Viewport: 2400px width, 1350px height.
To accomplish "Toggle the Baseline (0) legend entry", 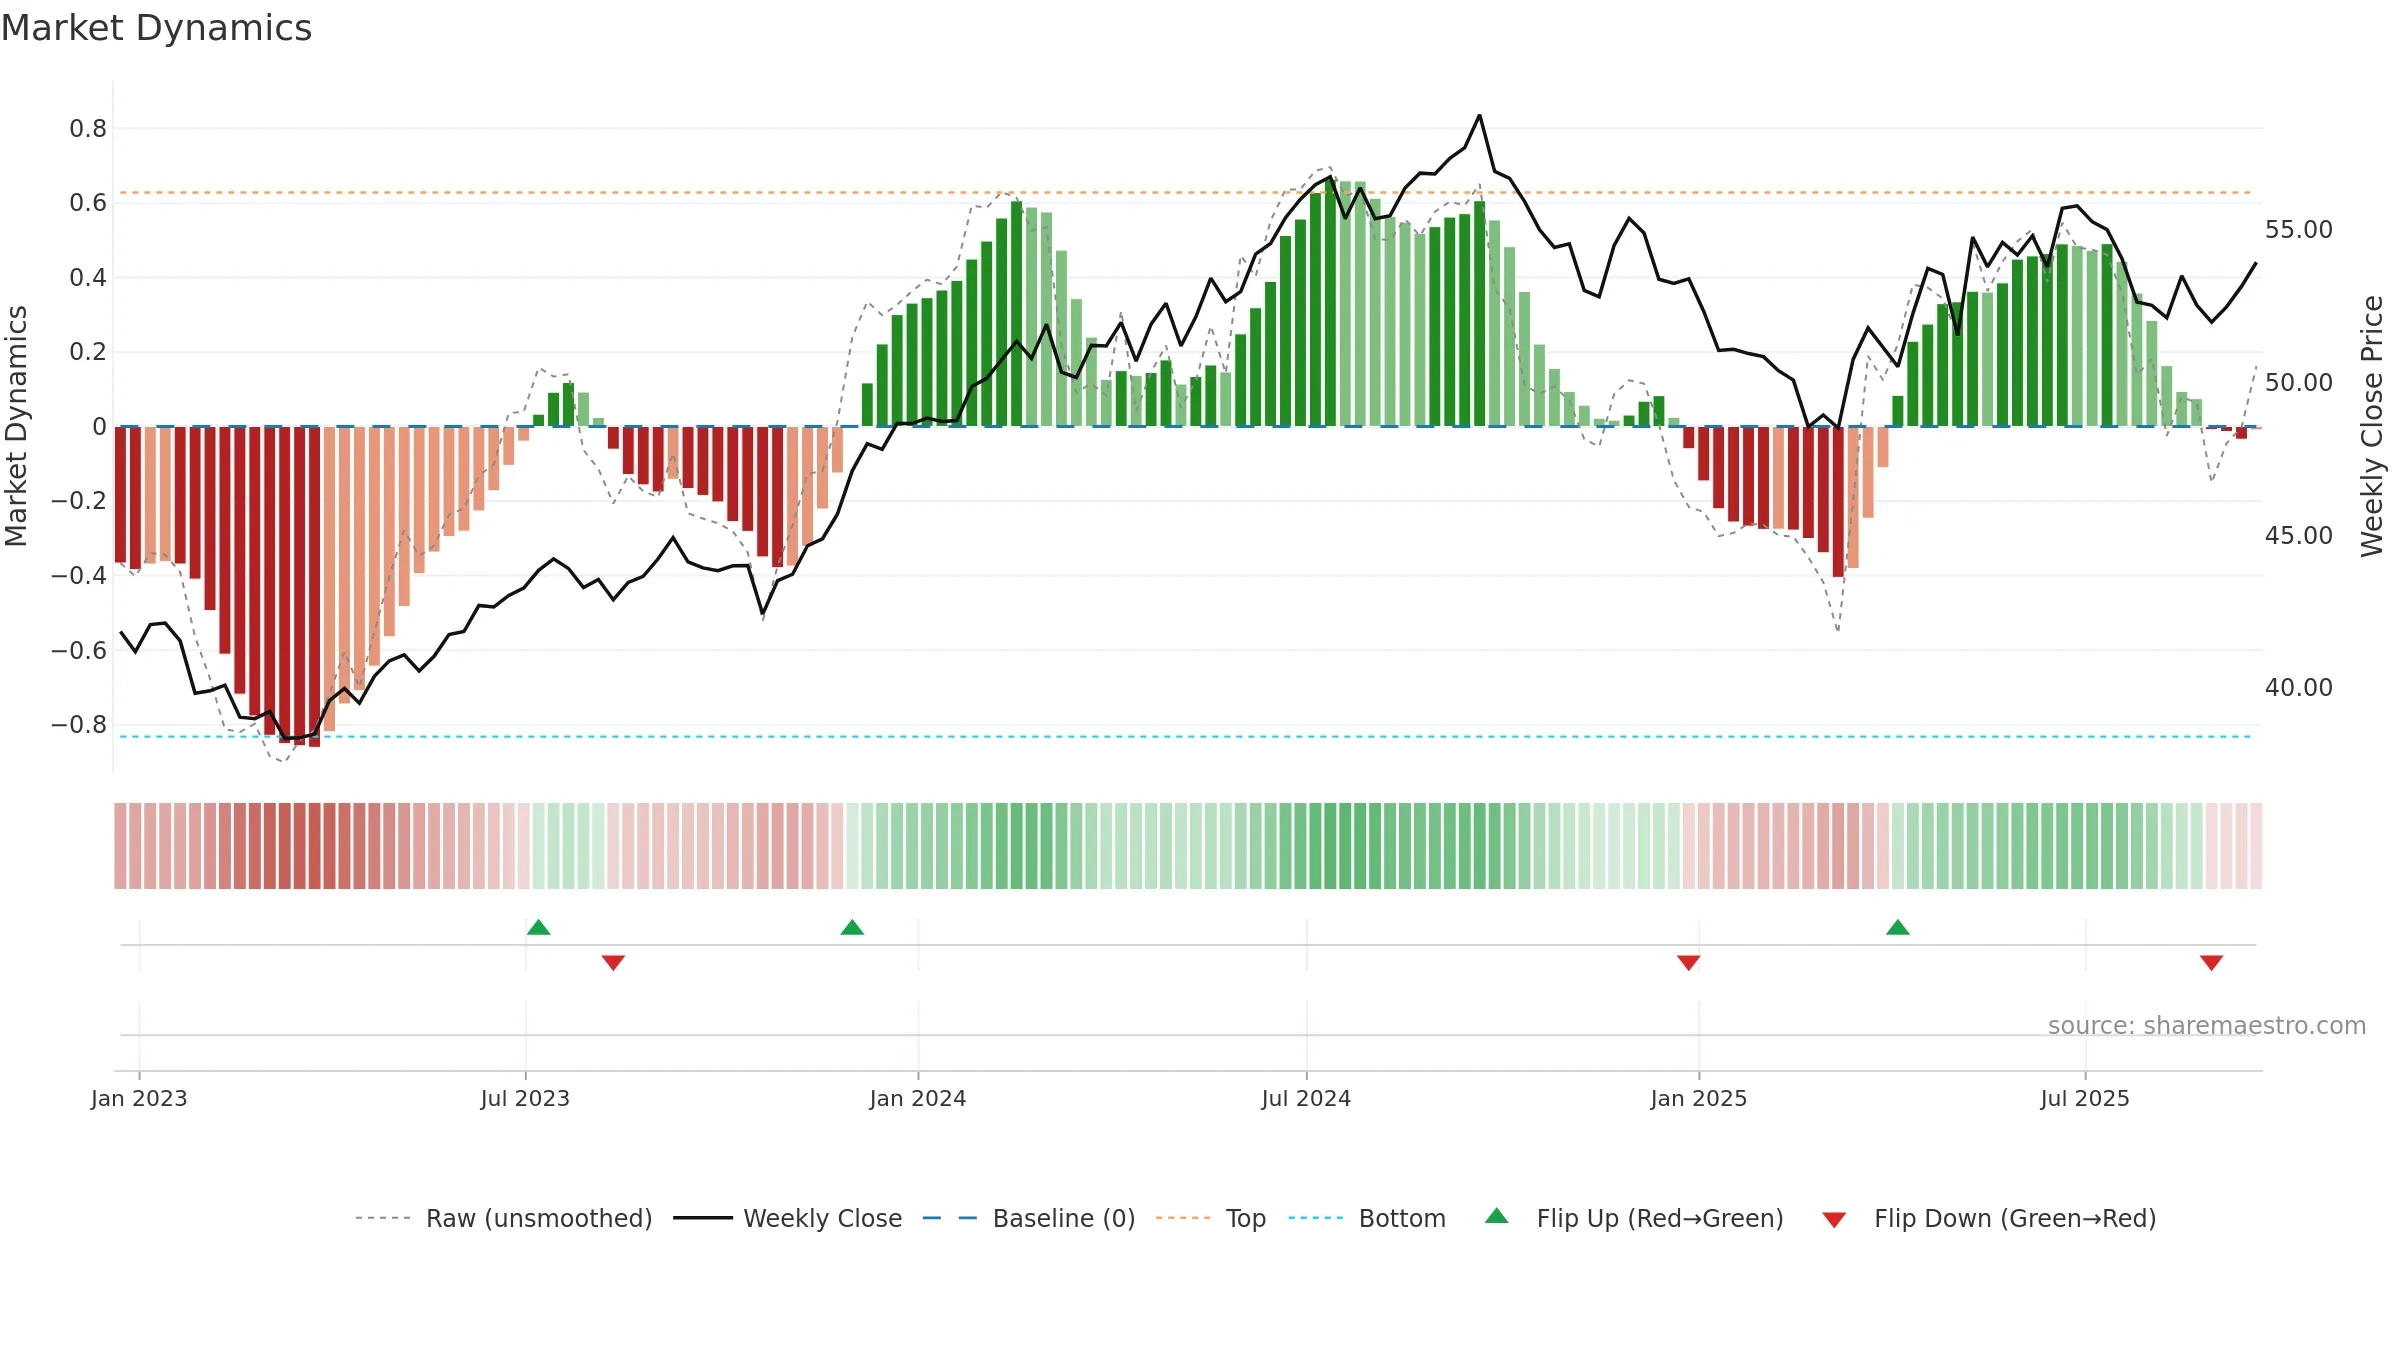I will tap(1029, 1218).
